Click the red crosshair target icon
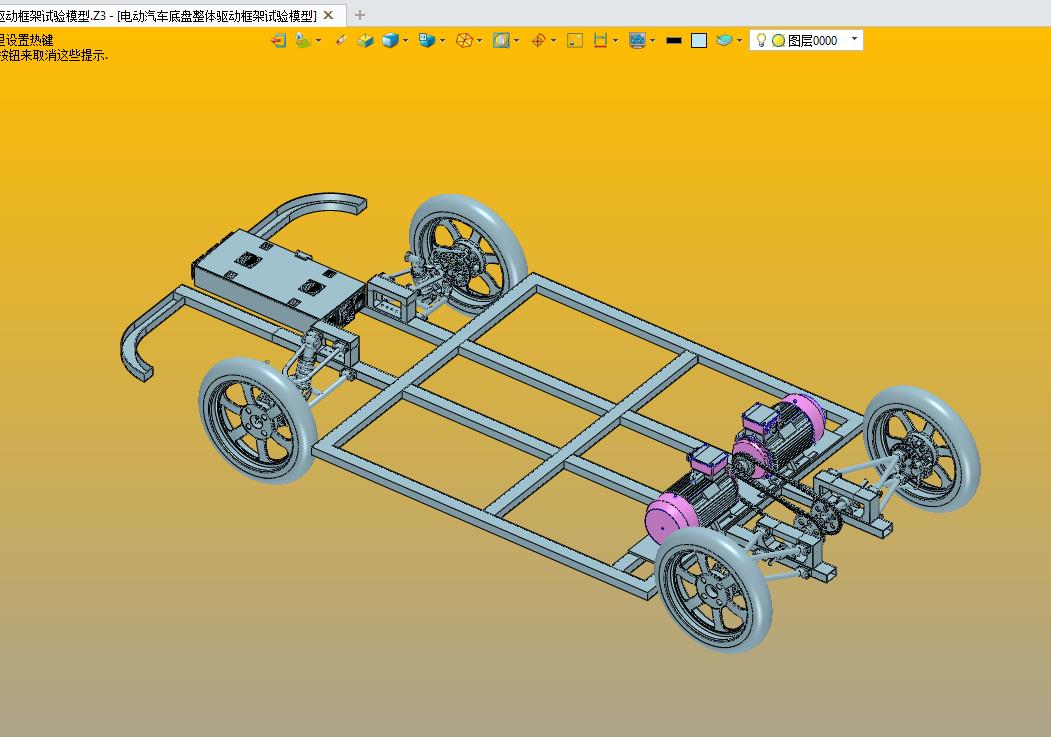This screenshot has height=737, width=1051. (x=538, y=40)
